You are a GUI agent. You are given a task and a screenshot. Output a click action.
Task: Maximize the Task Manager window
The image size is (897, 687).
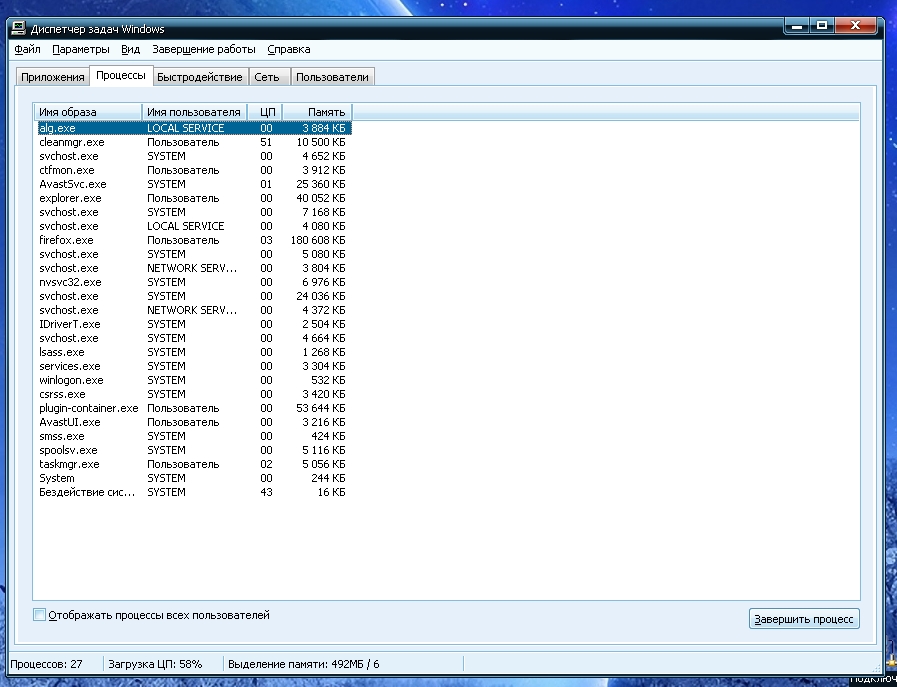pos(823,26)
